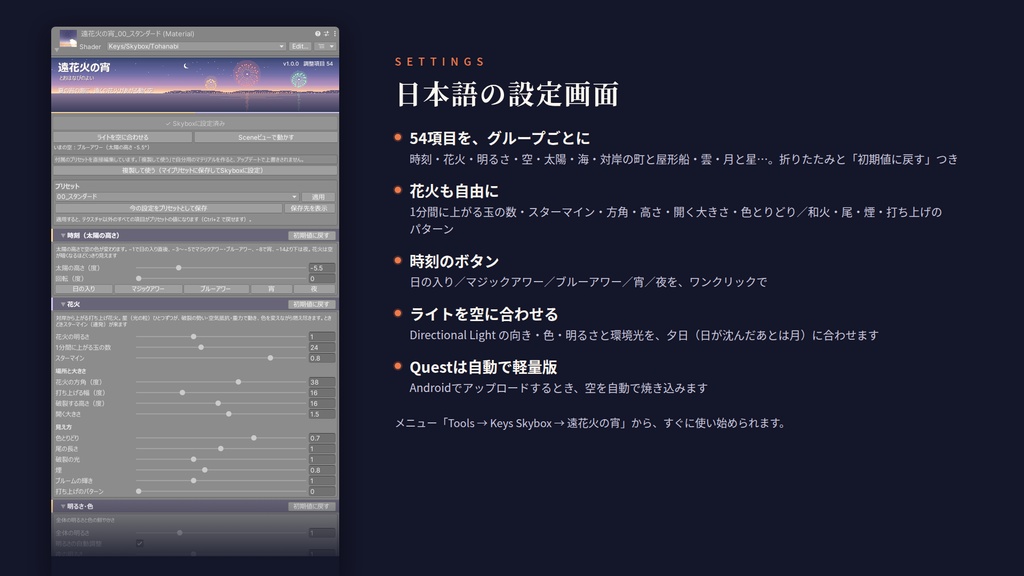Viewport: 1024px width, 576px height.
Task: Click the 1分間に上がる玉の数 value field 24
Action: [321, 347]
